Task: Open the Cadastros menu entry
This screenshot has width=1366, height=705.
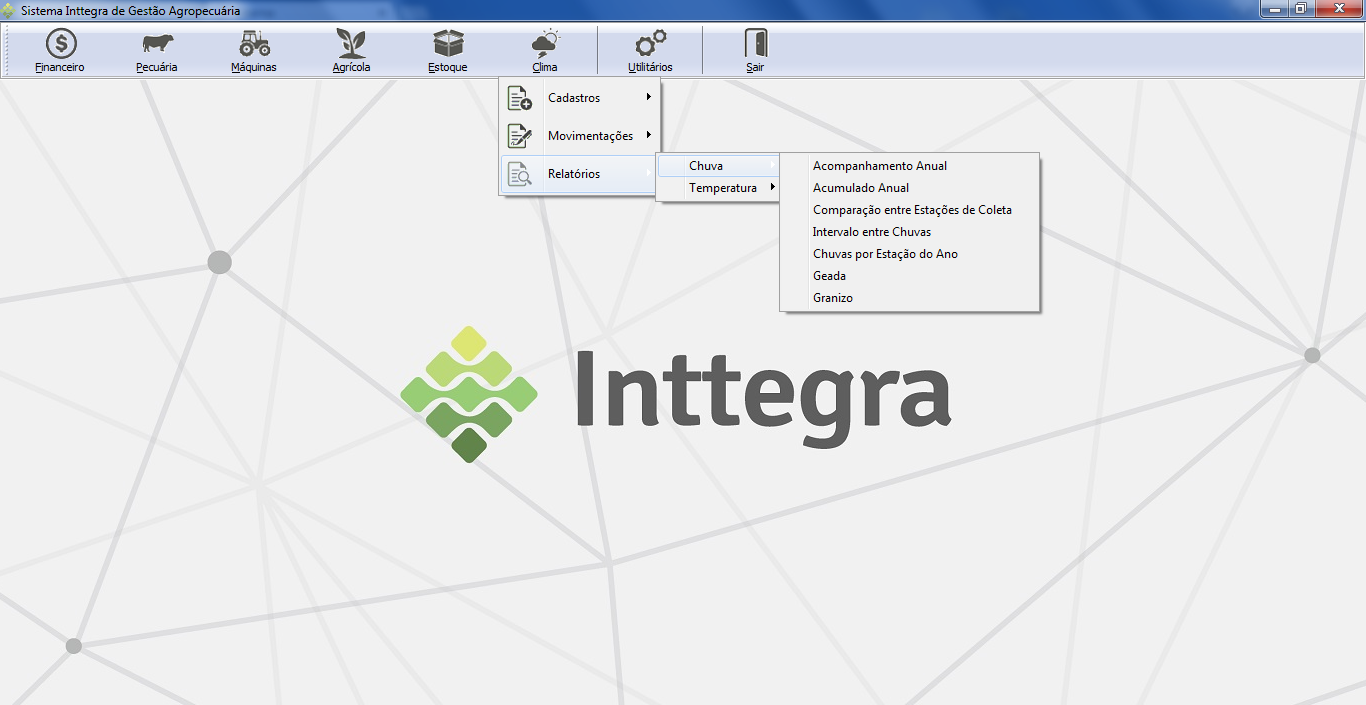Action: pos(579,98)
